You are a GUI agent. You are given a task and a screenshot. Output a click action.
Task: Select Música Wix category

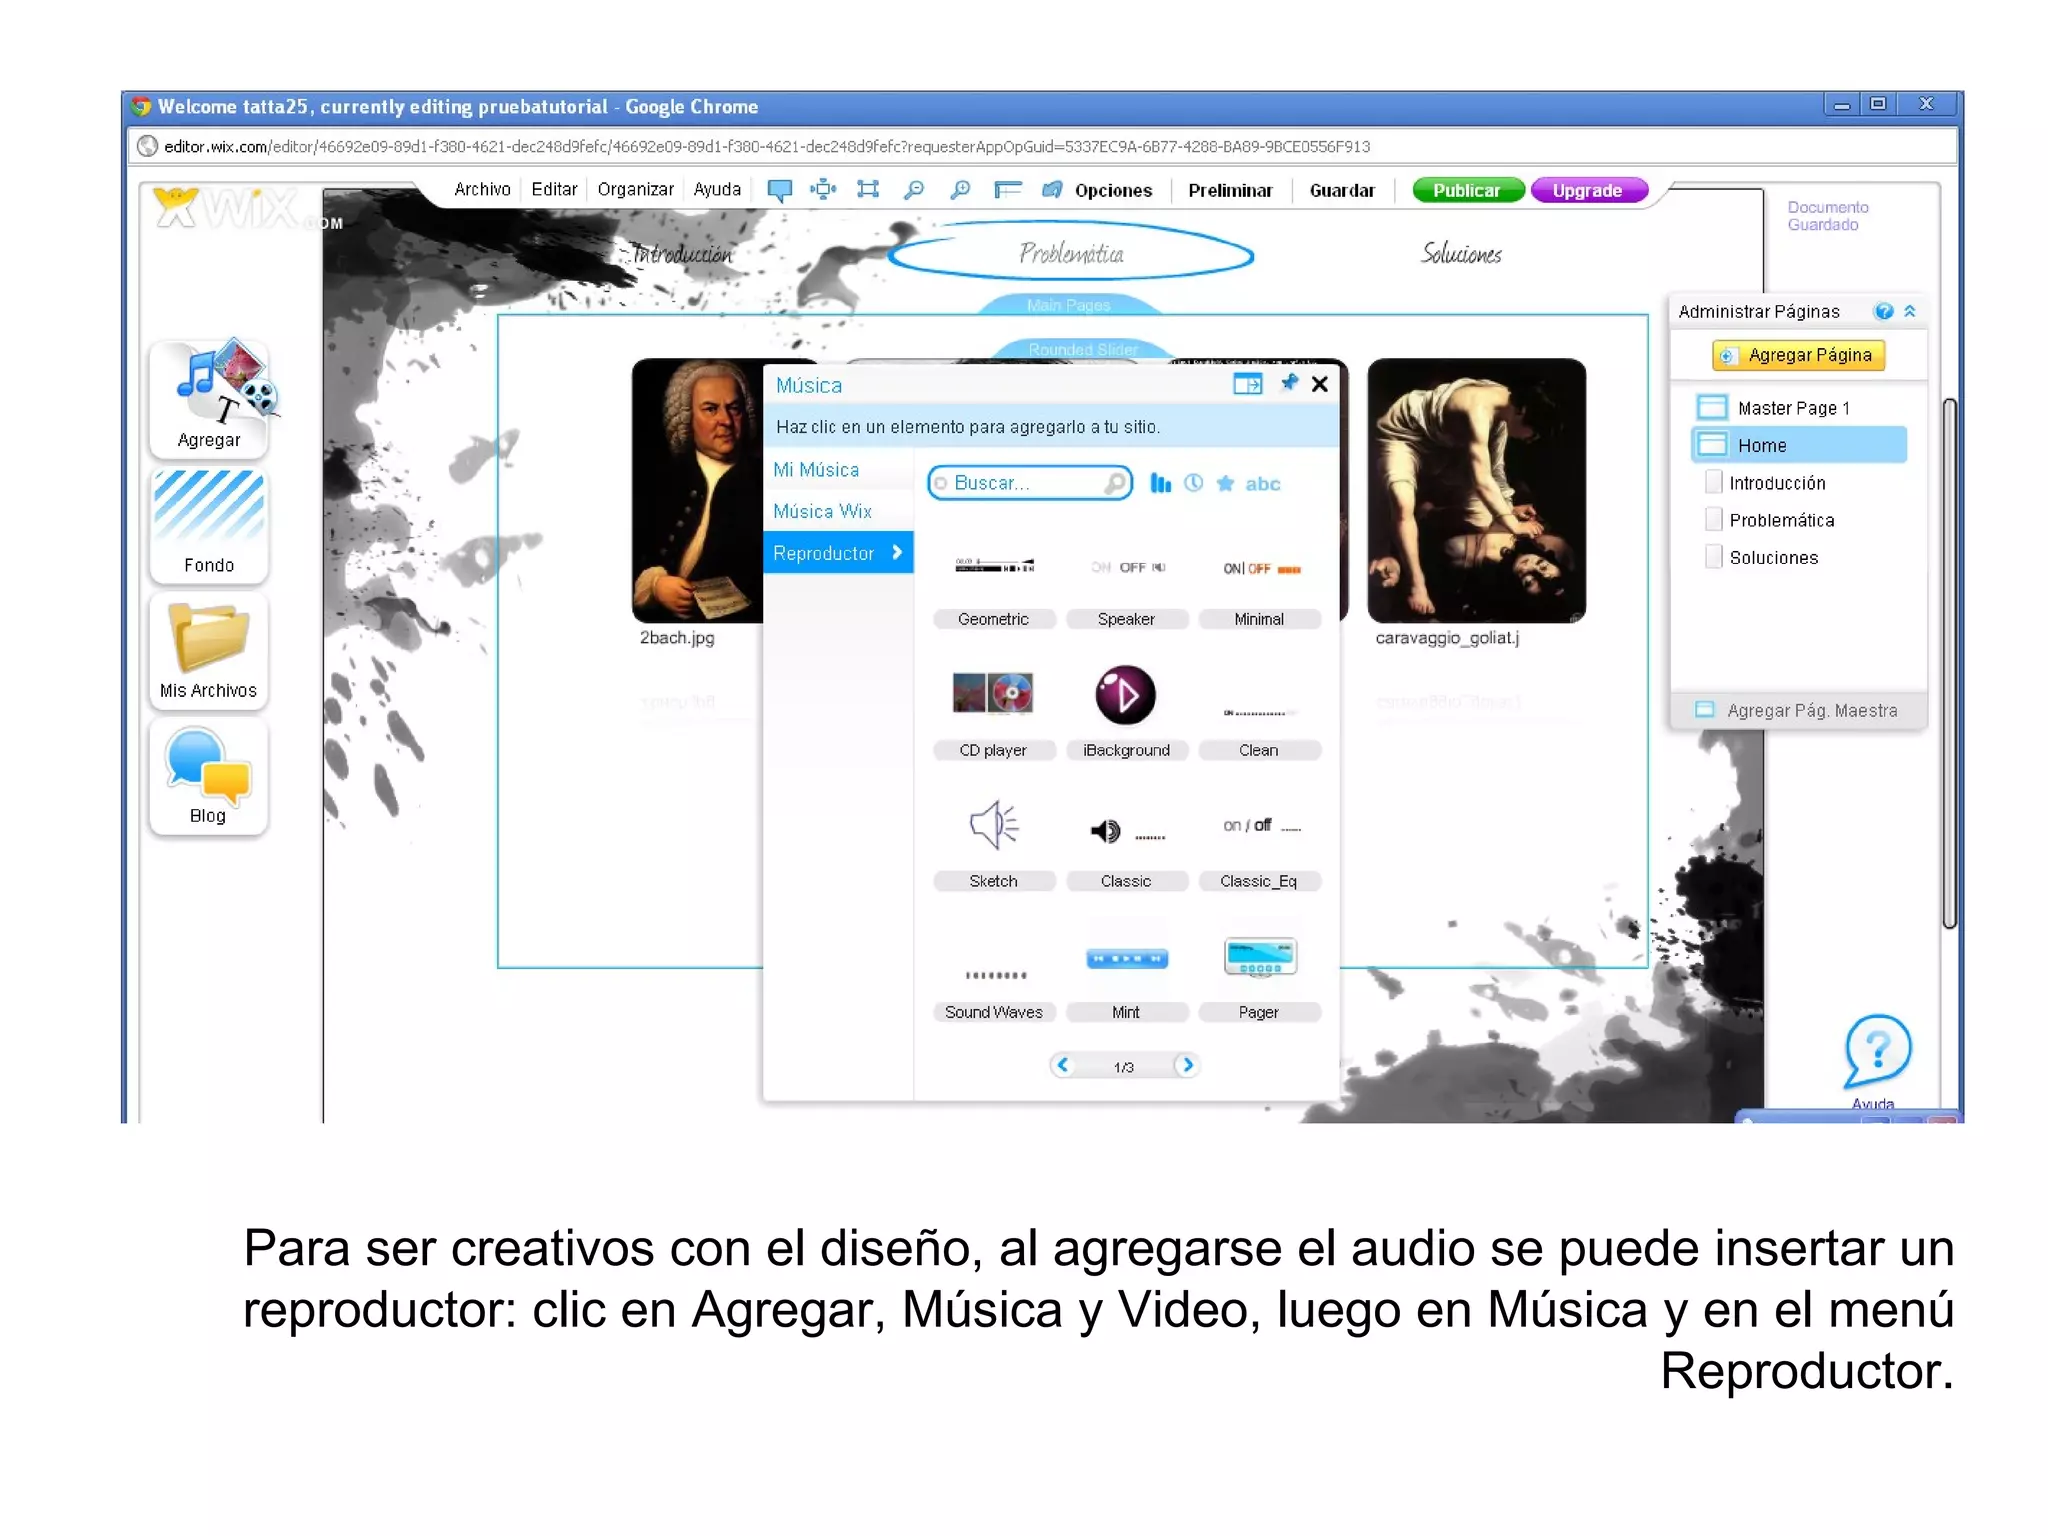click(x=838, y=512)
